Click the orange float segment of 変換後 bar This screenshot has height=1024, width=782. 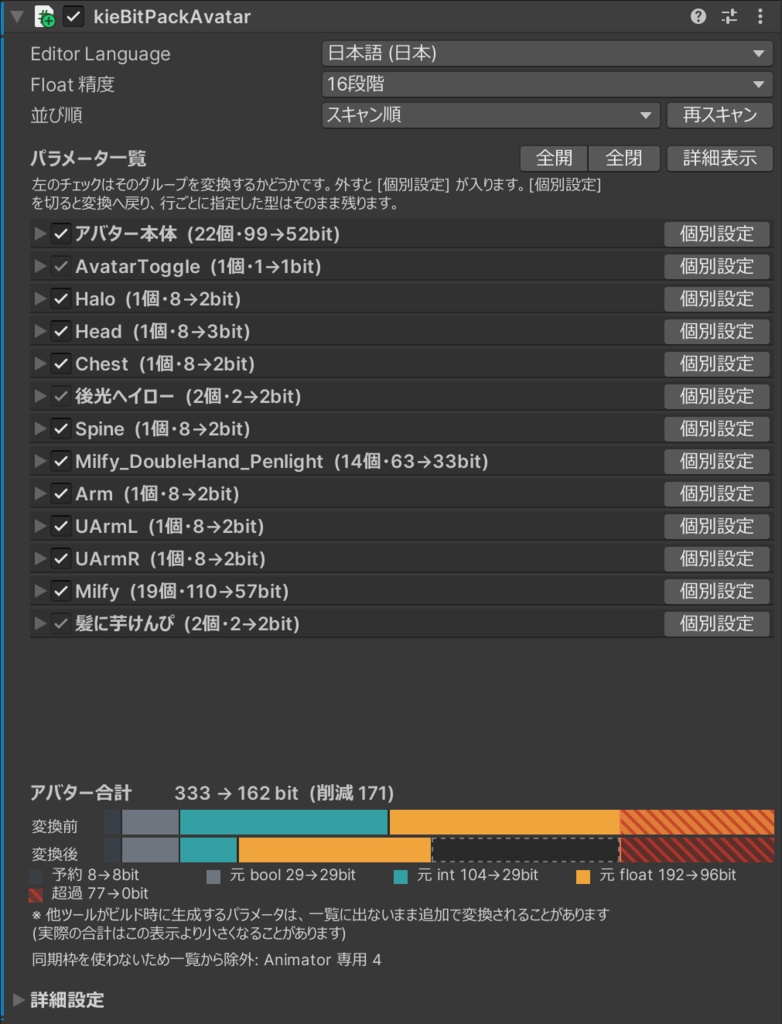(334, 850)
